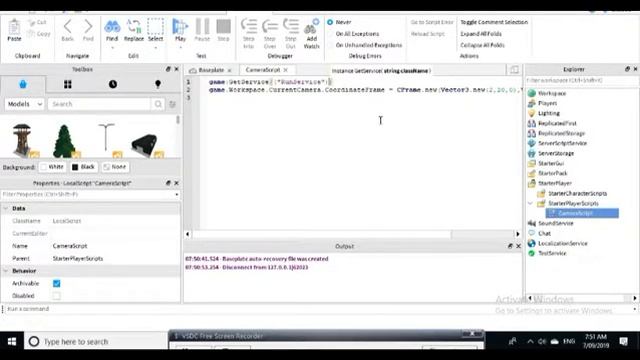Click the Copy button
Viewport: 640px width, 360px height.
39,34
